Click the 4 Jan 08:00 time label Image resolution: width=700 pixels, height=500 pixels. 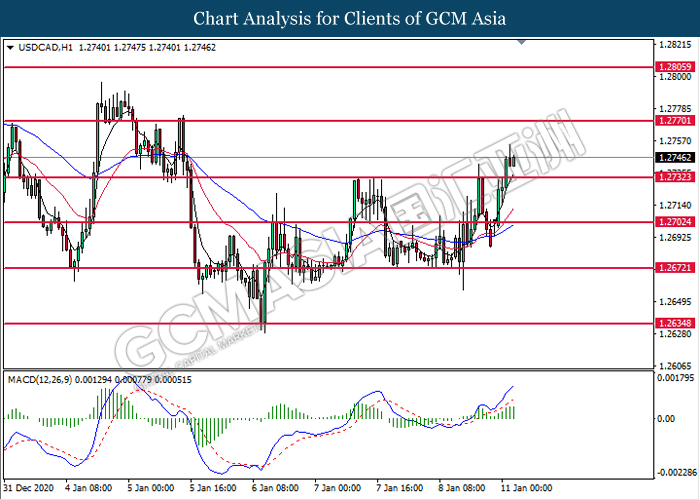(x=89, y=488)
